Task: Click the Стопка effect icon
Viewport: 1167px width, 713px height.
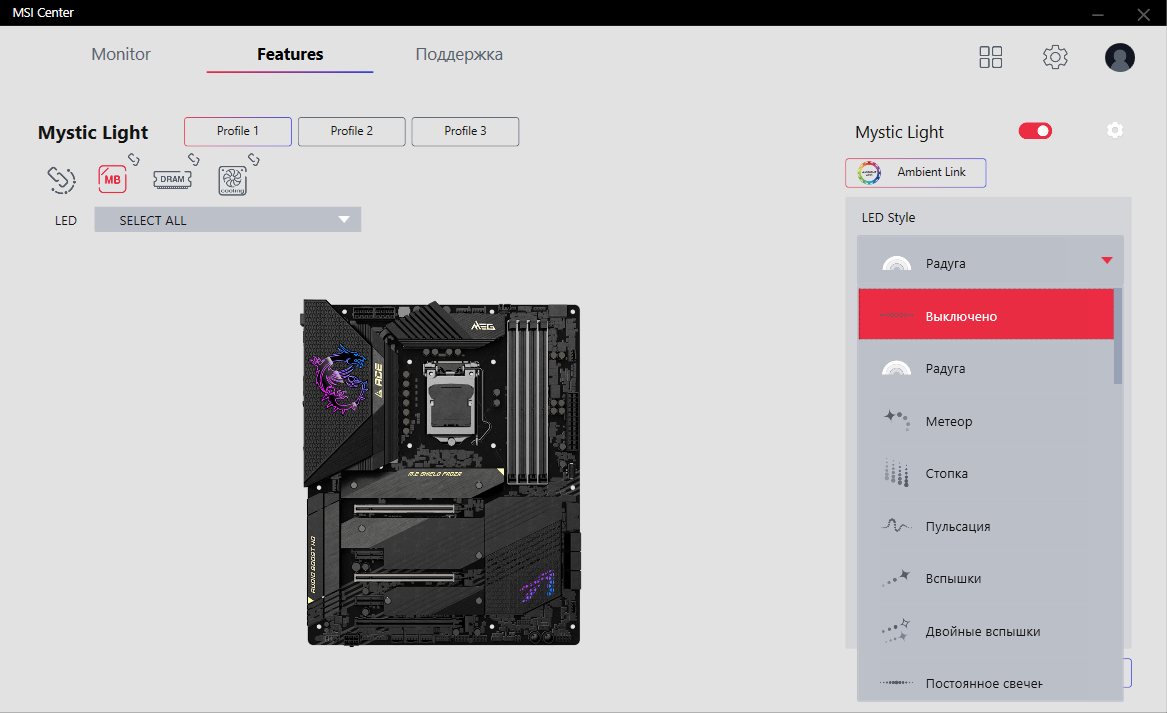Action: (896, 473)
